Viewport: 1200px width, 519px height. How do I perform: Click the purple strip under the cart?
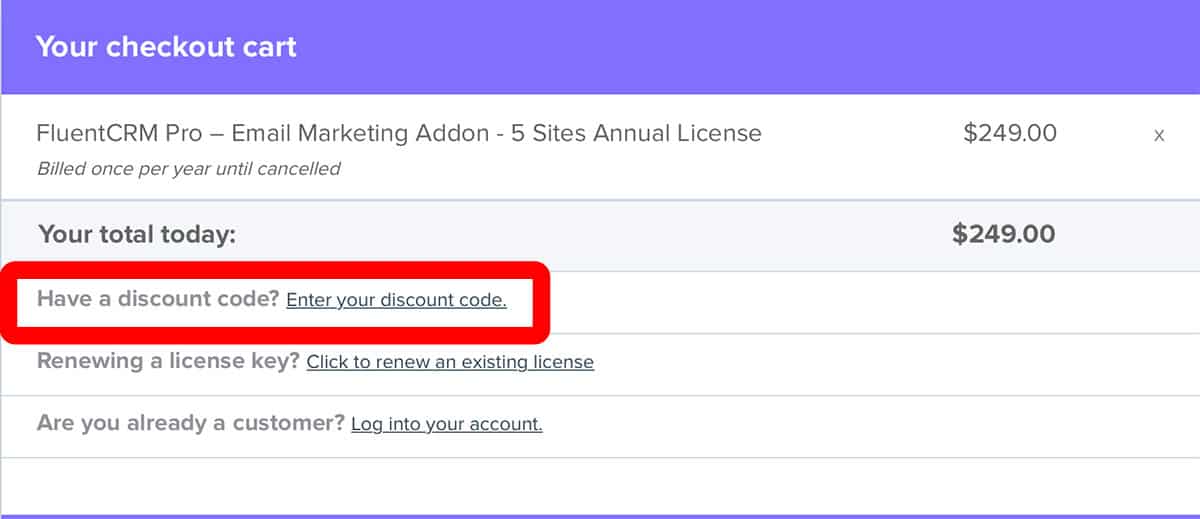pyautogui.click(x=600, y=517)
